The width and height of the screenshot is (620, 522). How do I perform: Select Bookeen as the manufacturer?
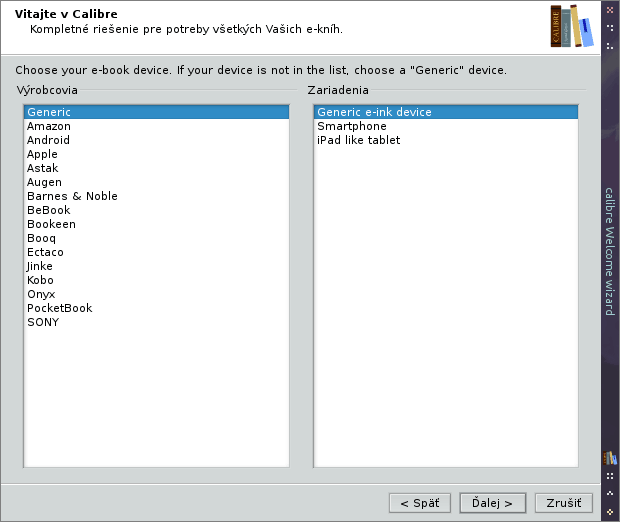(x=157, y=224)
